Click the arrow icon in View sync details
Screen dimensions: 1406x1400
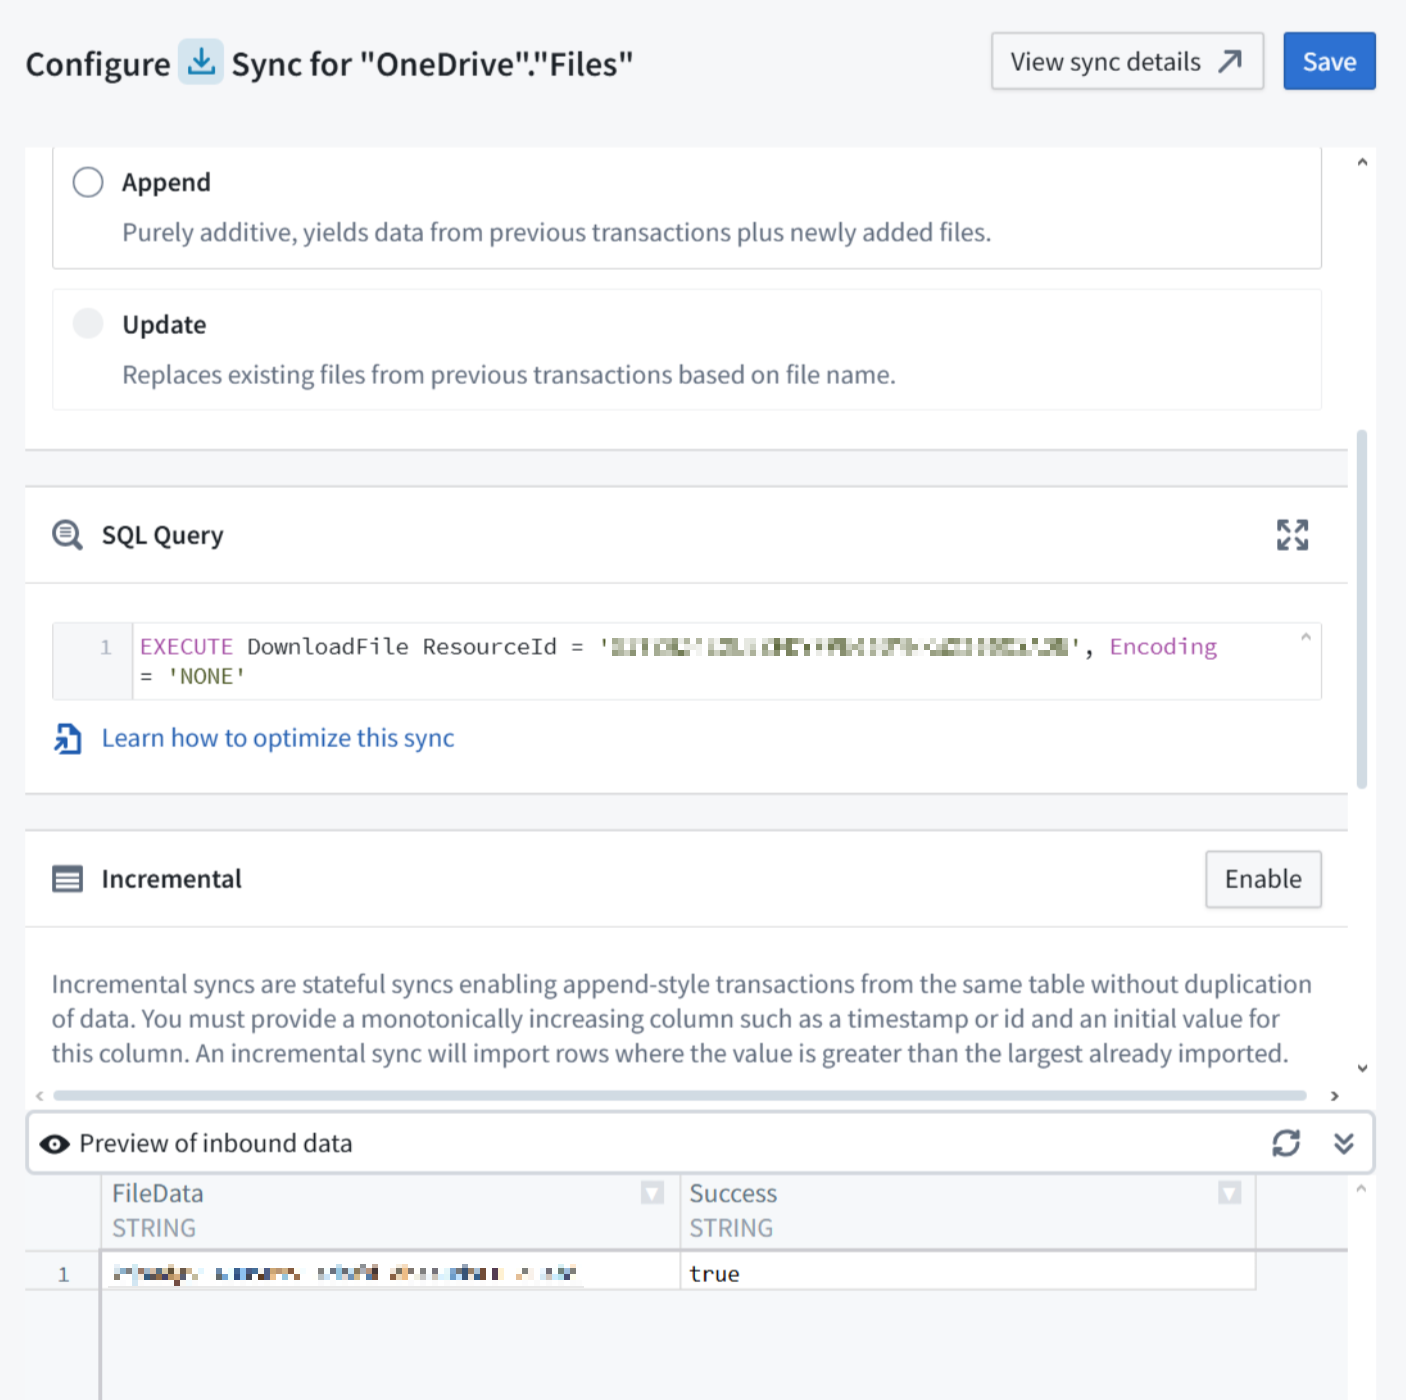coord(1230,61)
